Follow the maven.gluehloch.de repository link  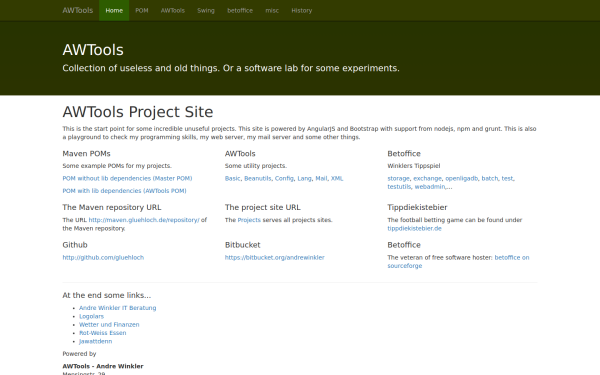(144, 220)
